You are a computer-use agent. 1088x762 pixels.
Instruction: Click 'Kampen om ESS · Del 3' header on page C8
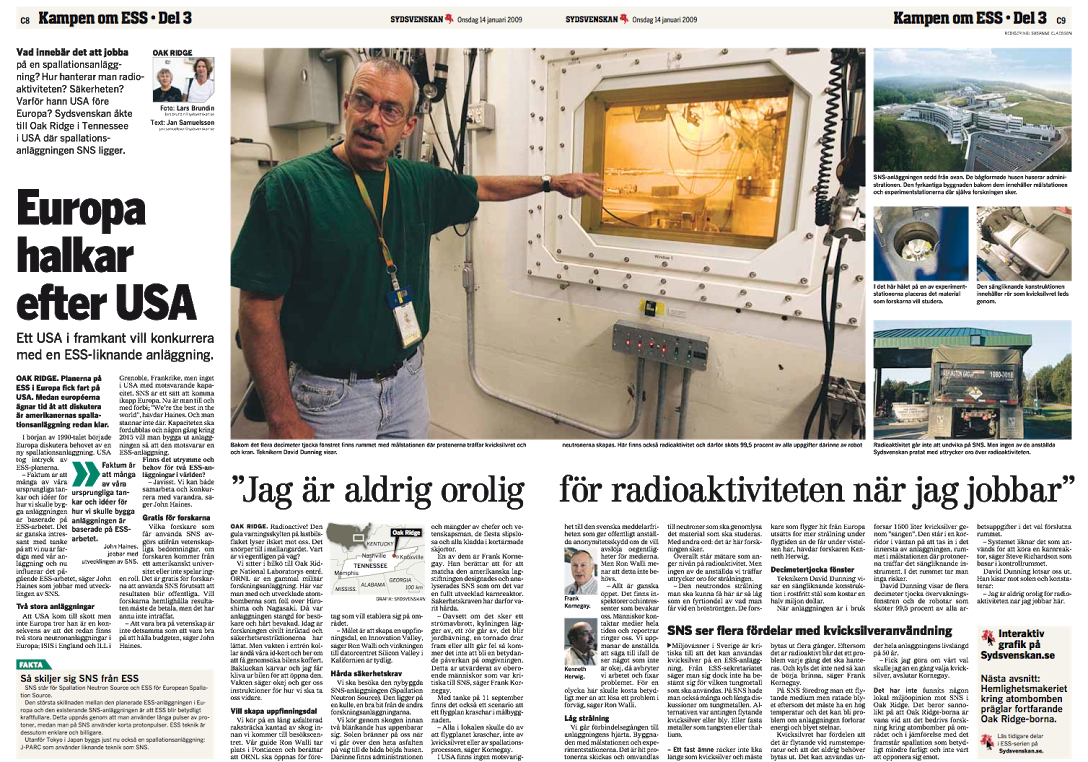[x=115, y=18]
